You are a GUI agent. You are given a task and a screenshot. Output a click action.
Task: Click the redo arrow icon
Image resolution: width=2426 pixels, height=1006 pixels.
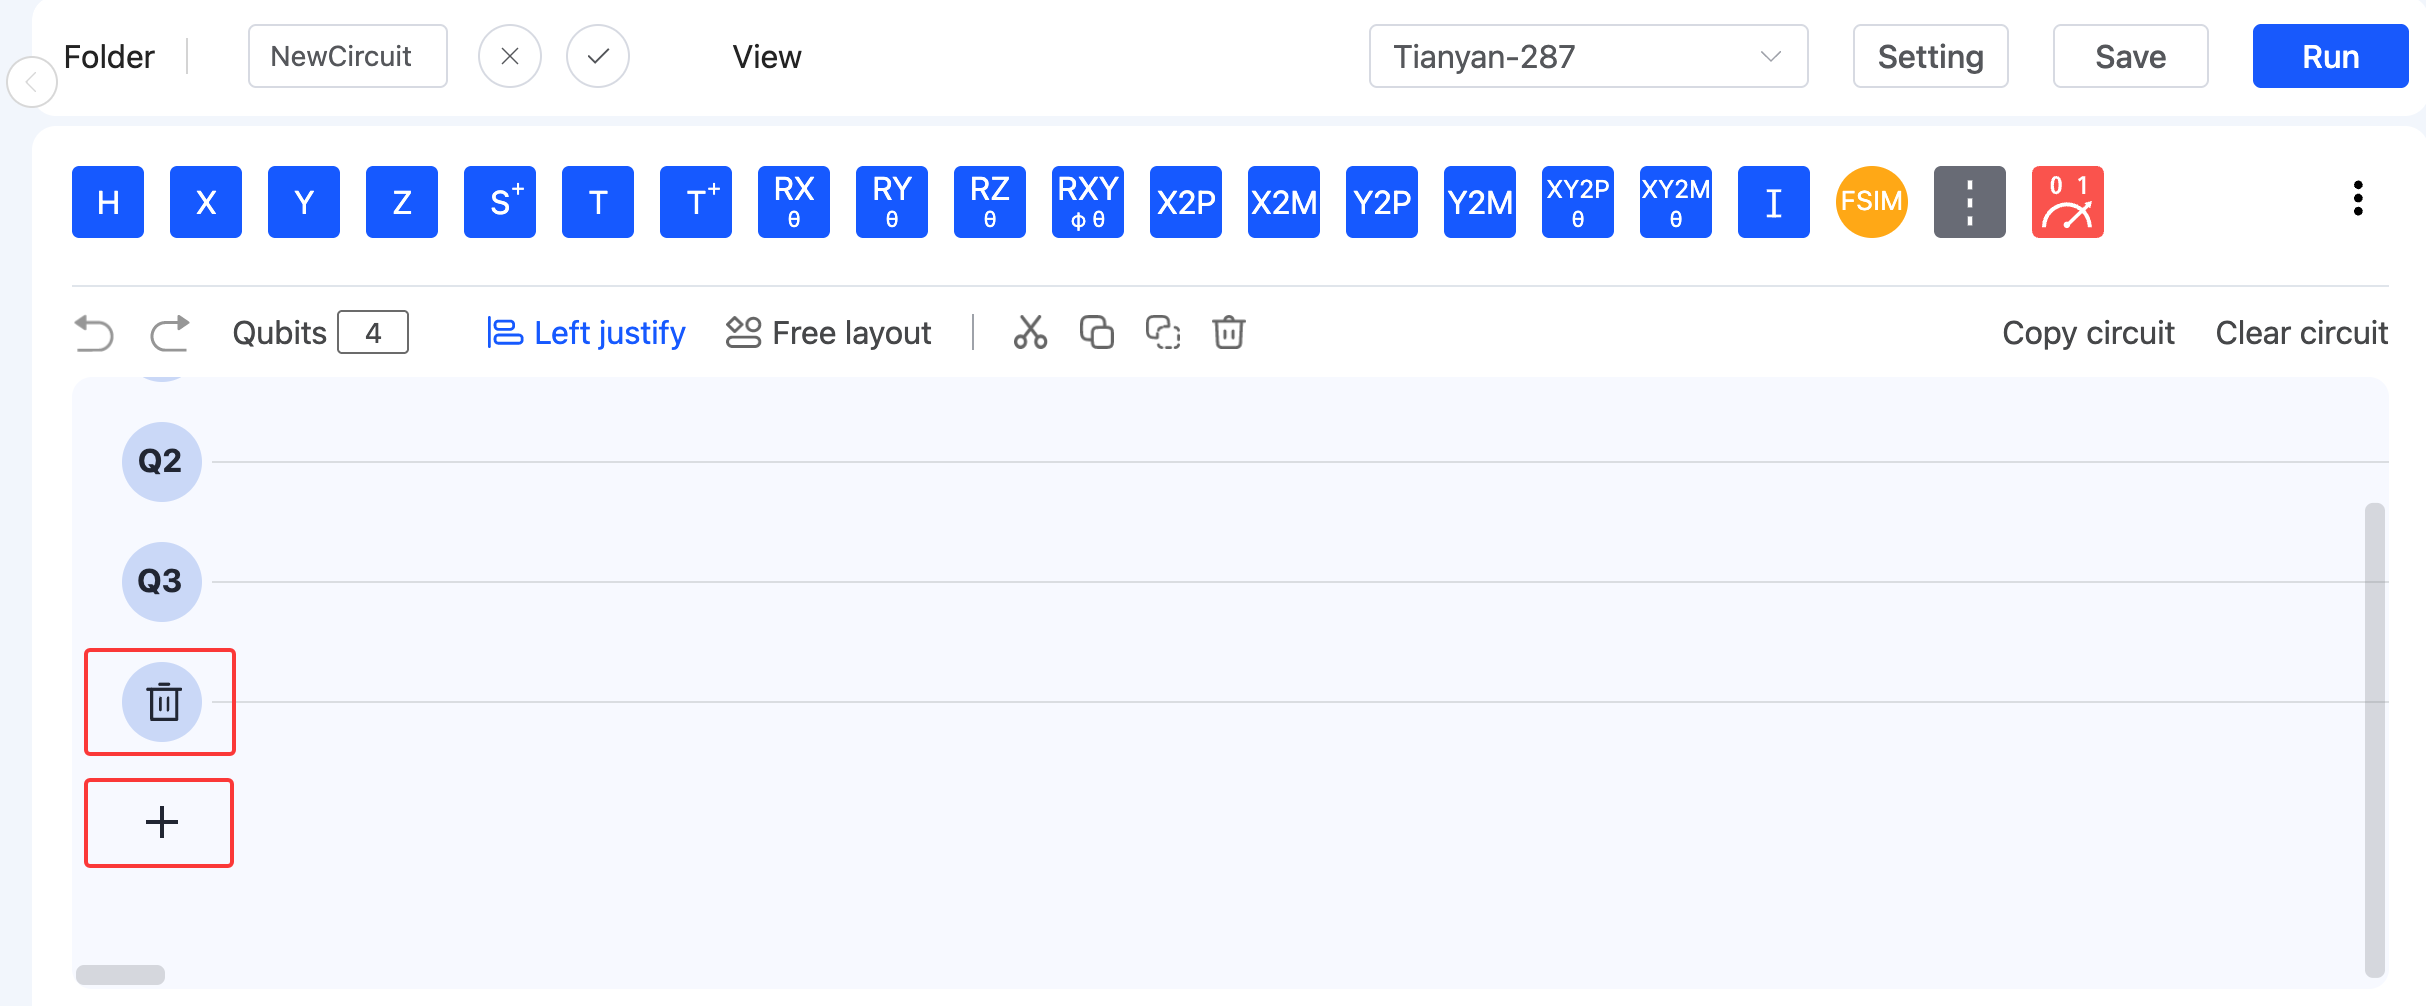170,333
